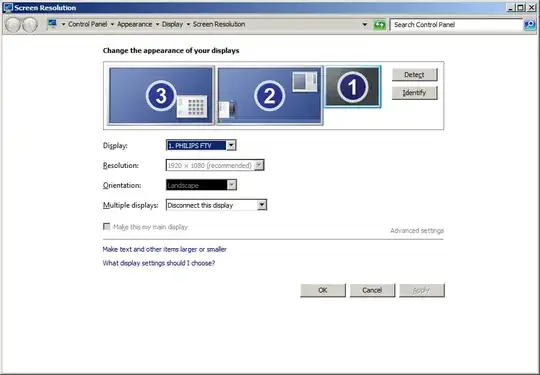The image size is (540, 375).
Task: Click in Search Control Panel field
Action: (456, 25)
